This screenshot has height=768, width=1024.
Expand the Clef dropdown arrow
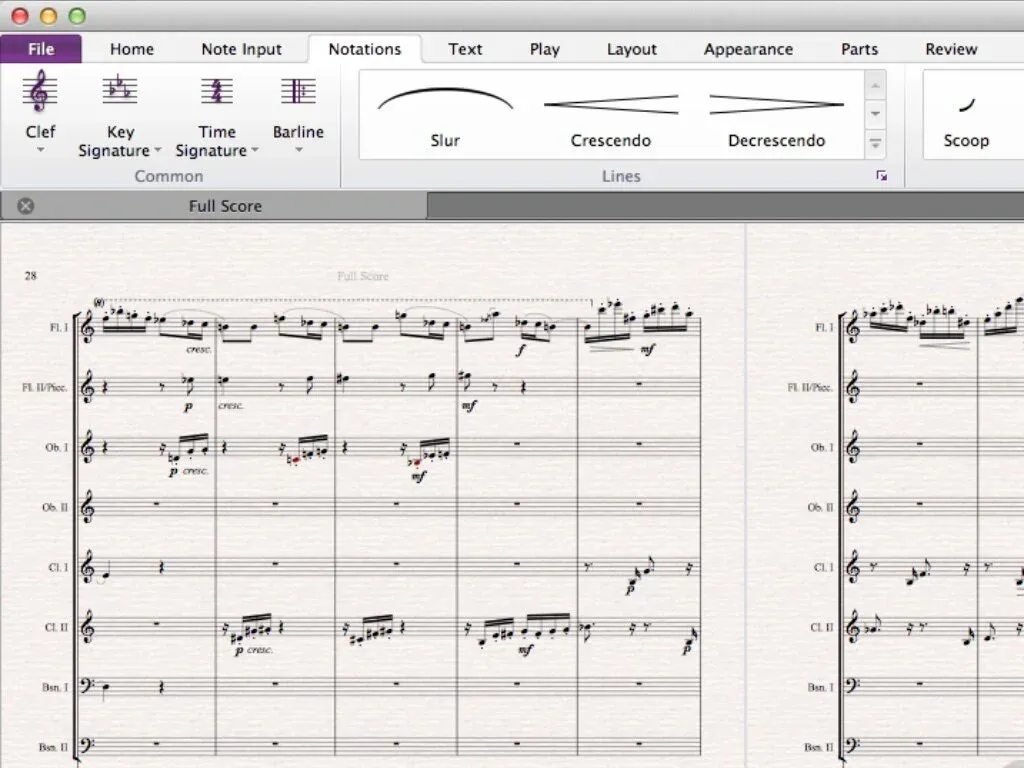40,150
